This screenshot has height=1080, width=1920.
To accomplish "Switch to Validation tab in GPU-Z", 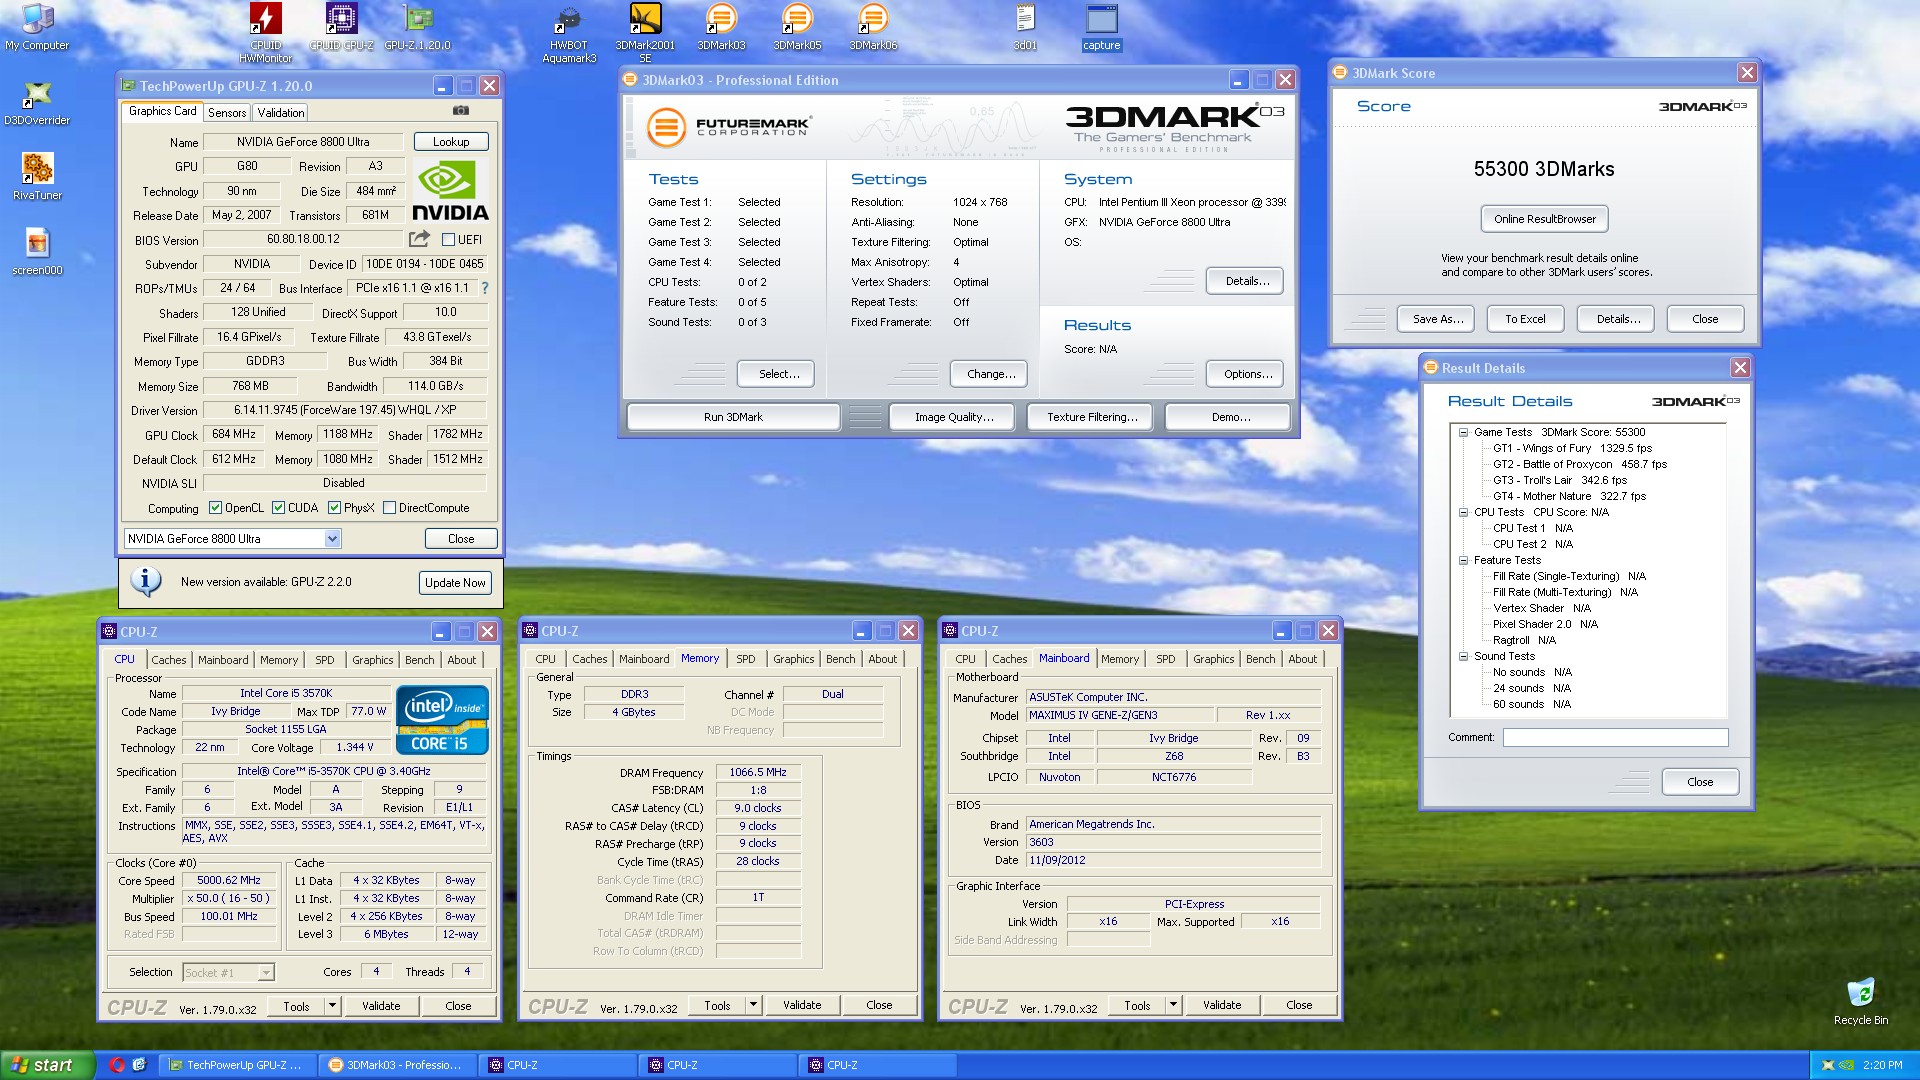I will pyautogui.click(x=280, y=113).
